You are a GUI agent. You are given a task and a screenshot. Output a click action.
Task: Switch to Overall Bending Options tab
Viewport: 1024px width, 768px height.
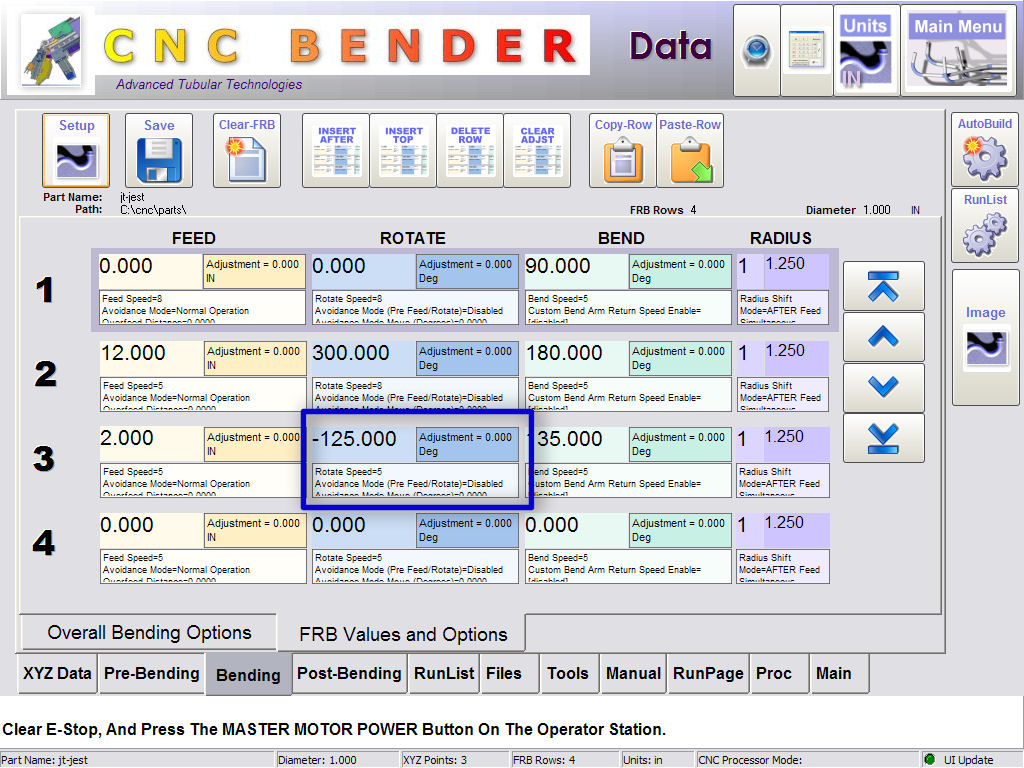[149, 633]
